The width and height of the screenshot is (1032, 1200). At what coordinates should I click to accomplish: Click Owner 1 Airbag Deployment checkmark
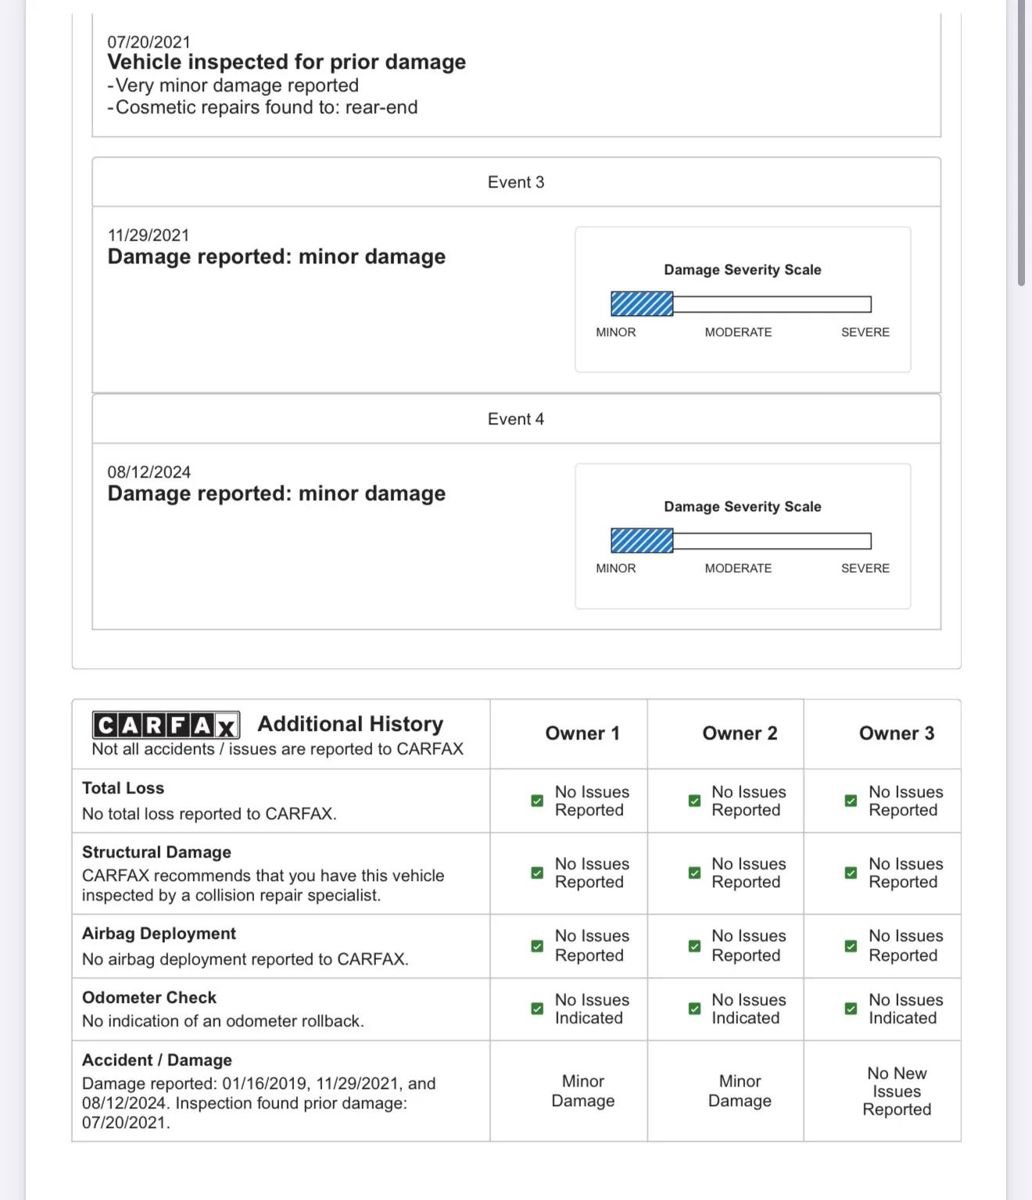pyautogui.click(x=537, y=945)
